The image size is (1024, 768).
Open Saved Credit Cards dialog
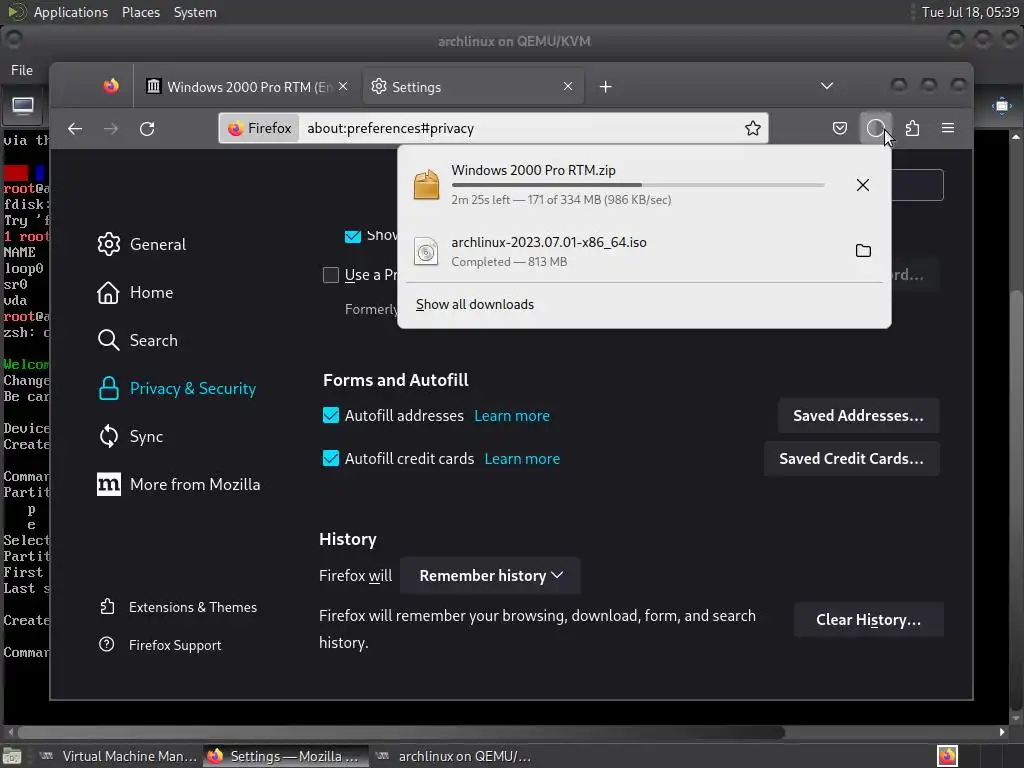coord(852,458)
